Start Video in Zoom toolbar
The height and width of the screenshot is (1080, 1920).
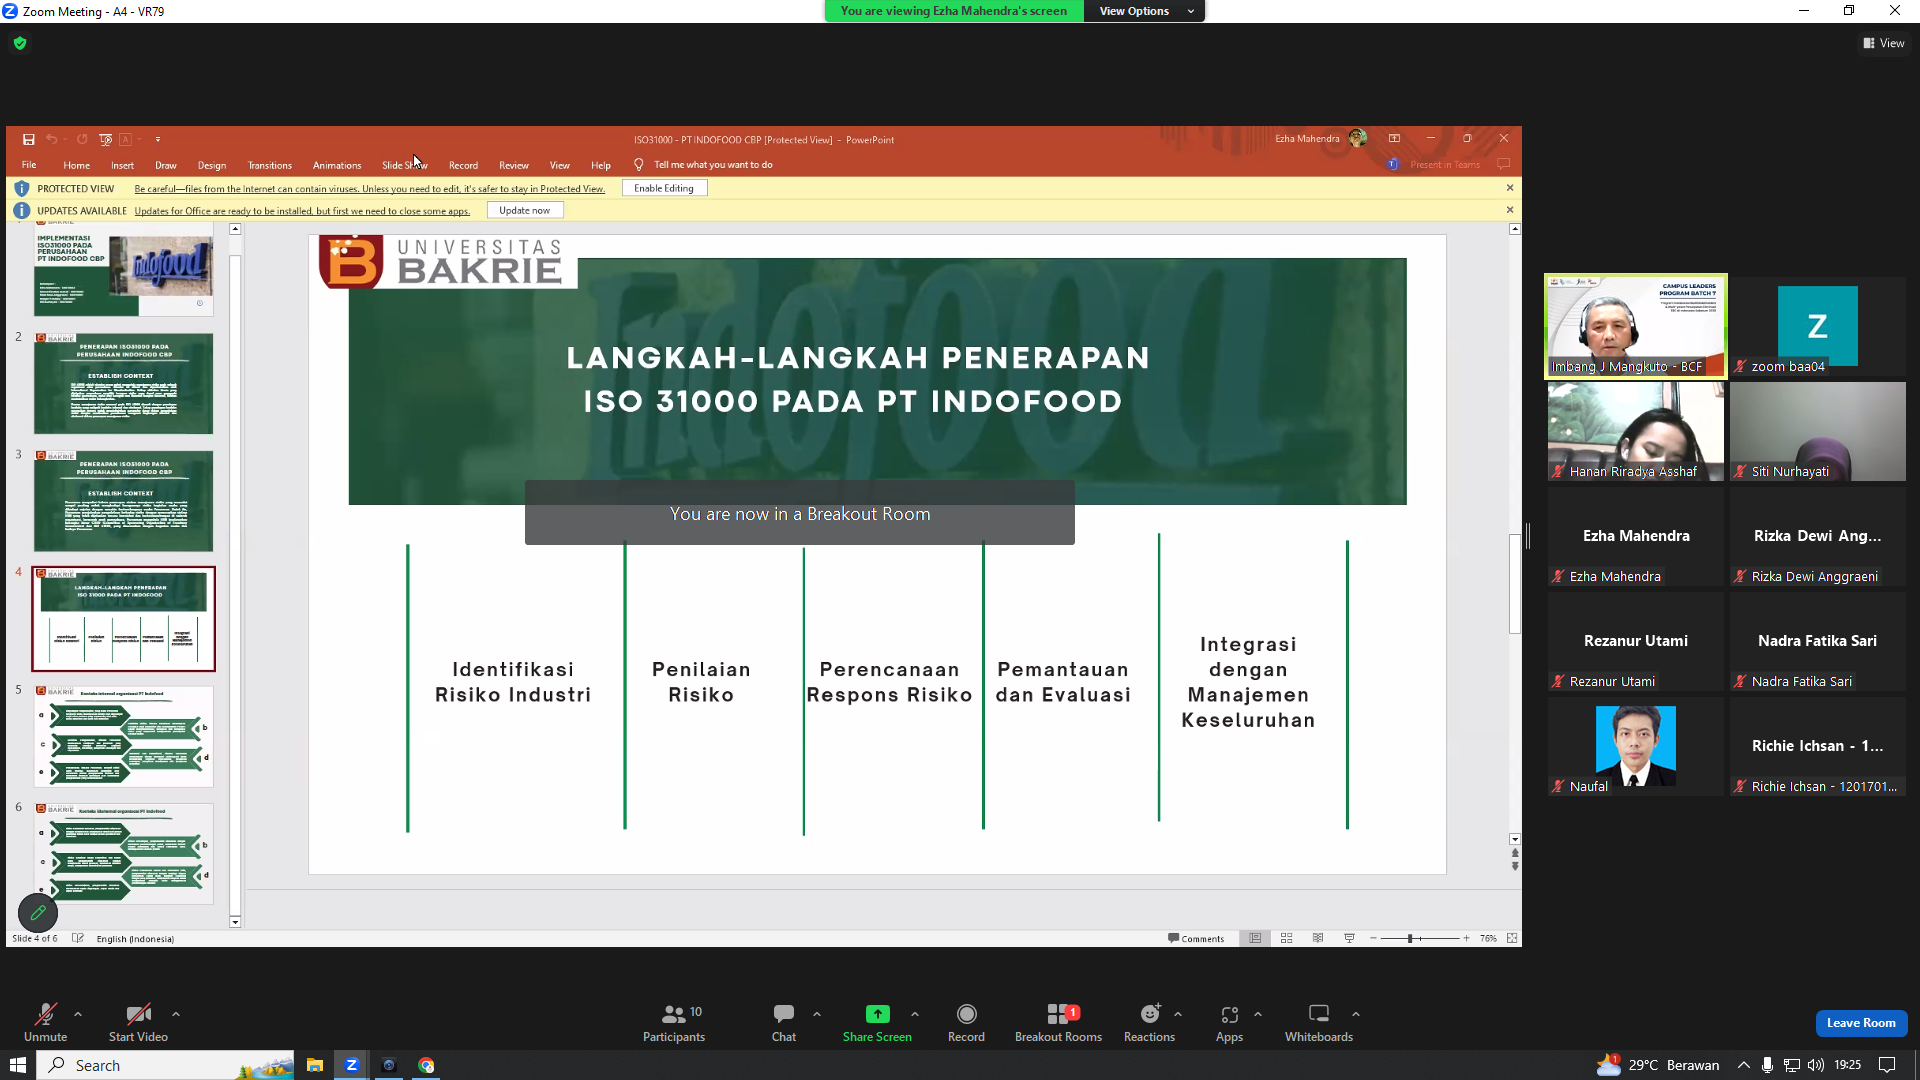pyautogui.click(x=138, y=1022)
